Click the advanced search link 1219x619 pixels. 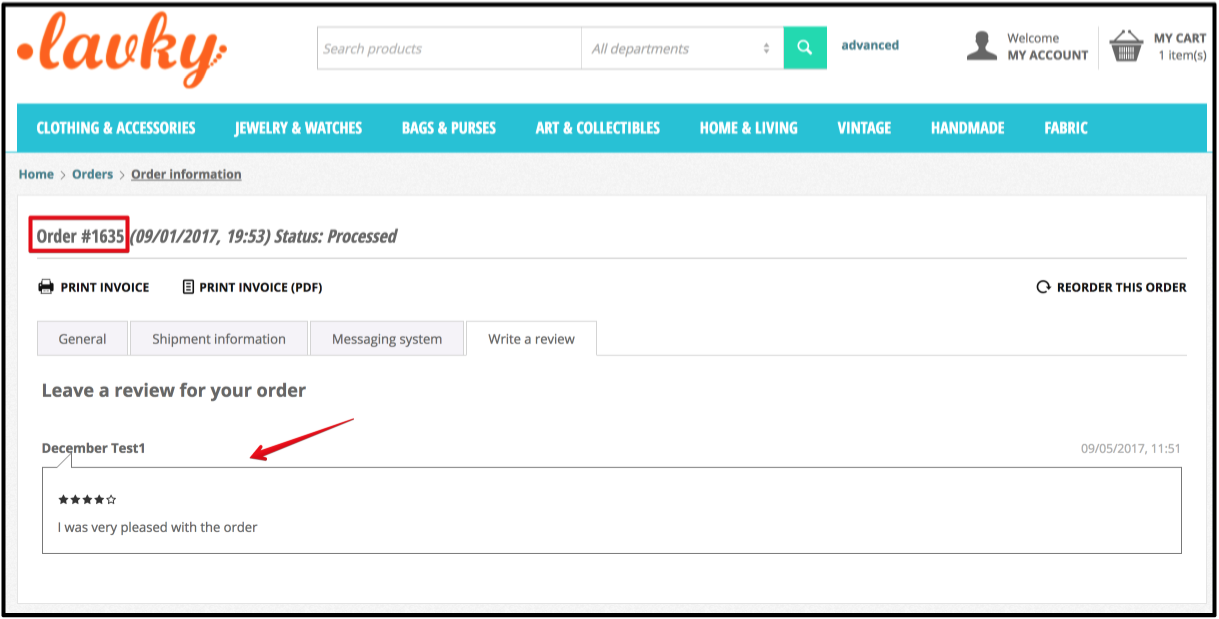870,45
